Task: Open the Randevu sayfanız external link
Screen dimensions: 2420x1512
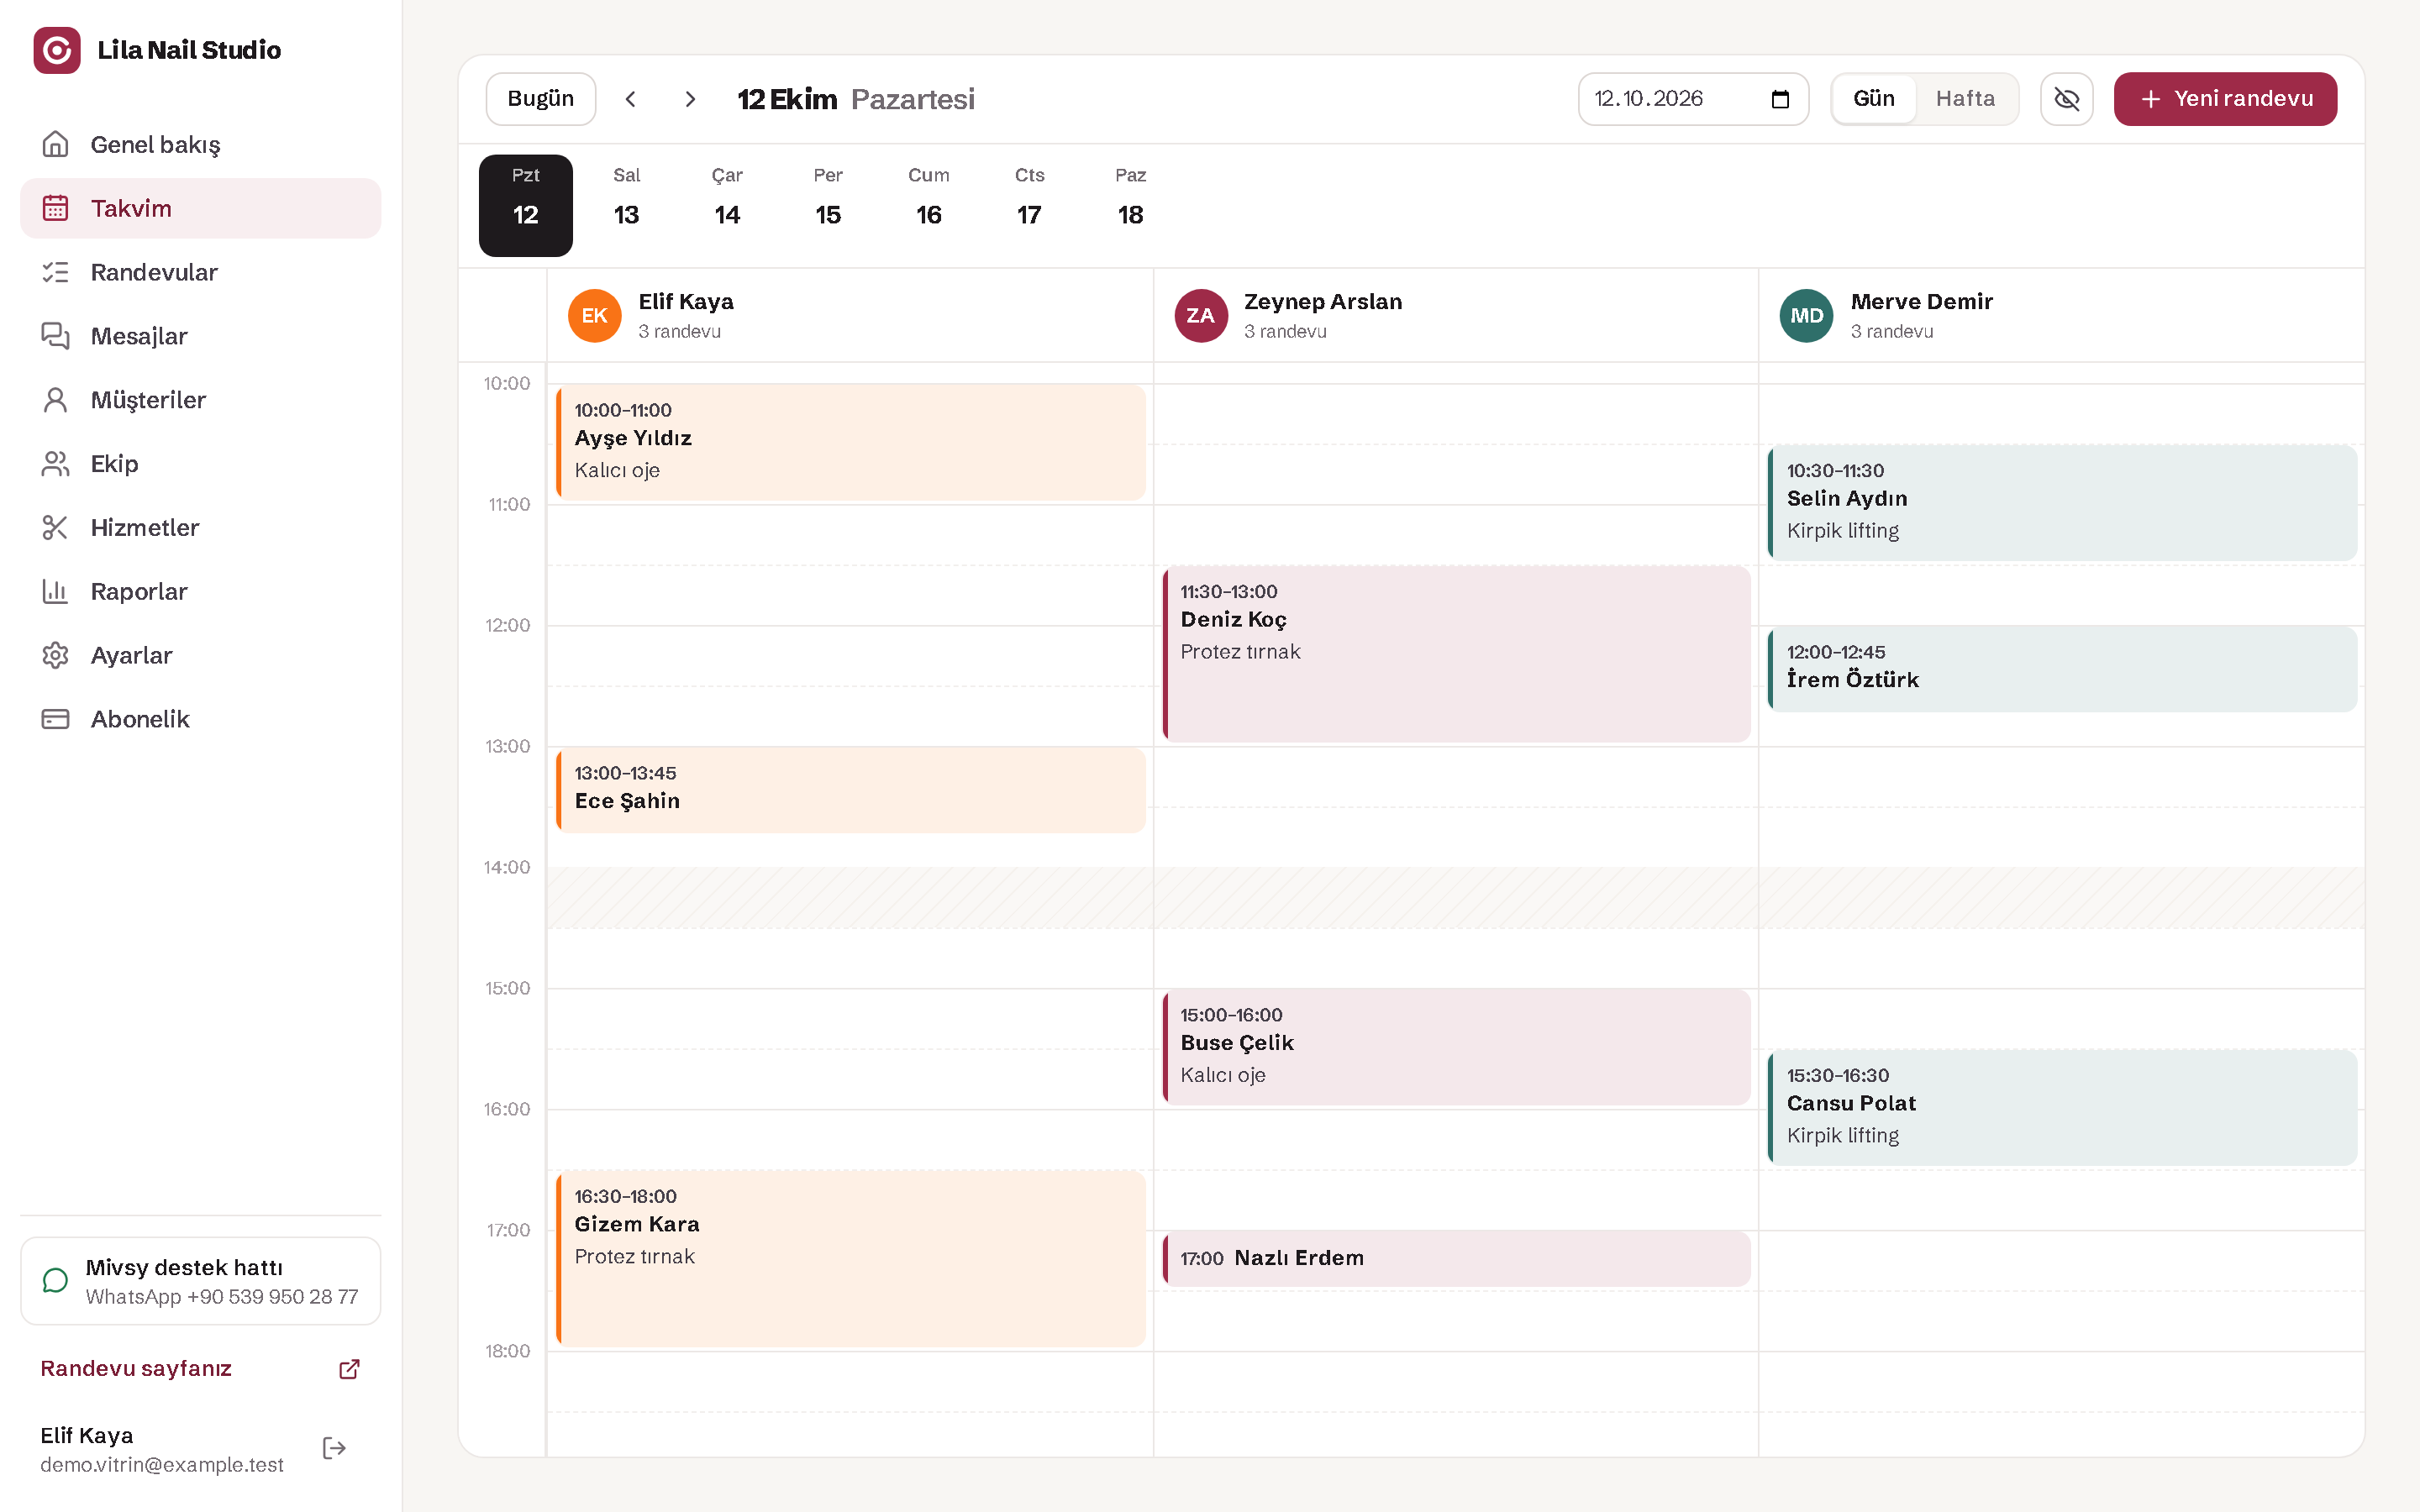Action: (200, 1369)
